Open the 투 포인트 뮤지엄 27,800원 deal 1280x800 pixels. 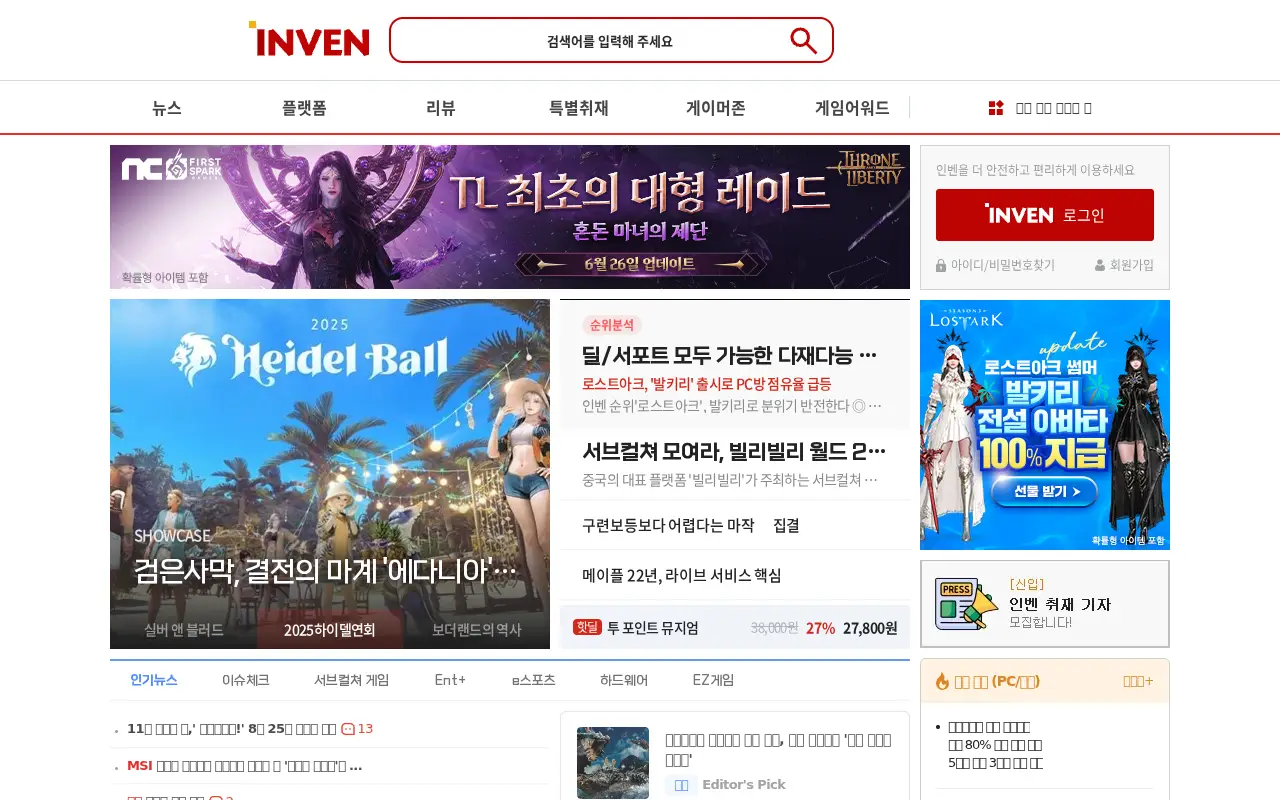tap(735, 627)
